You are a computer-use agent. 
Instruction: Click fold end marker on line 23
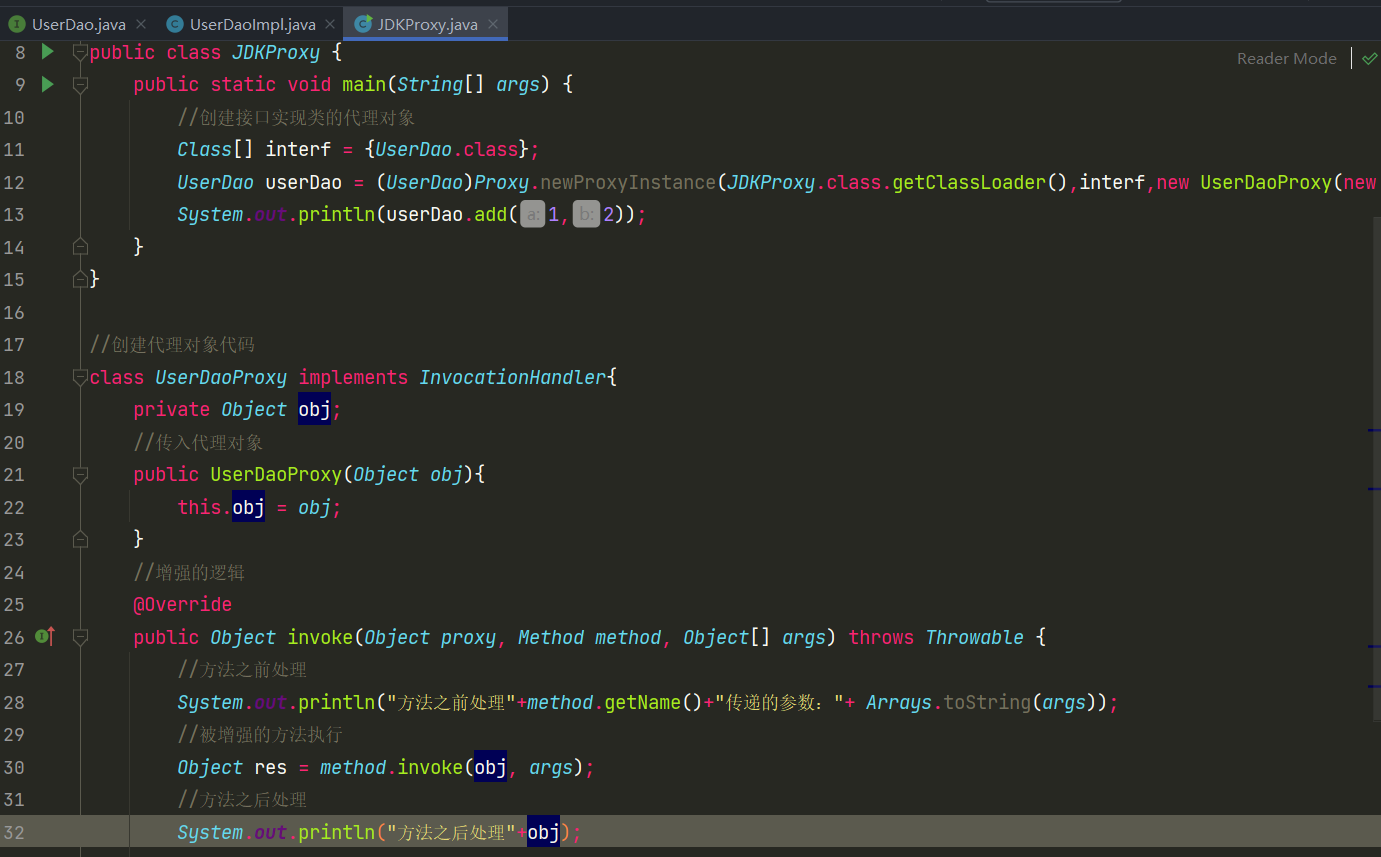[x=81, y=539]
